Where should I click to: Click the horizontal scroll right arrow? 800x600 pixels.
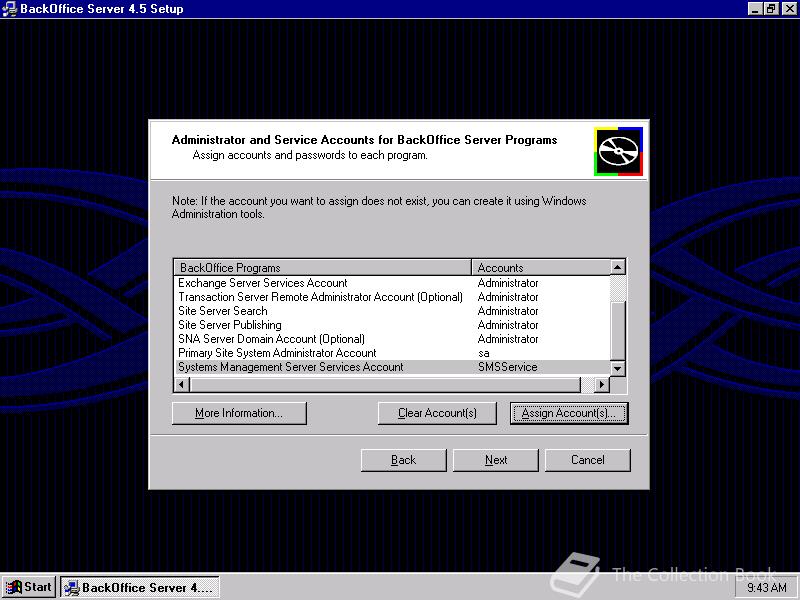click(x=602, y=384)
